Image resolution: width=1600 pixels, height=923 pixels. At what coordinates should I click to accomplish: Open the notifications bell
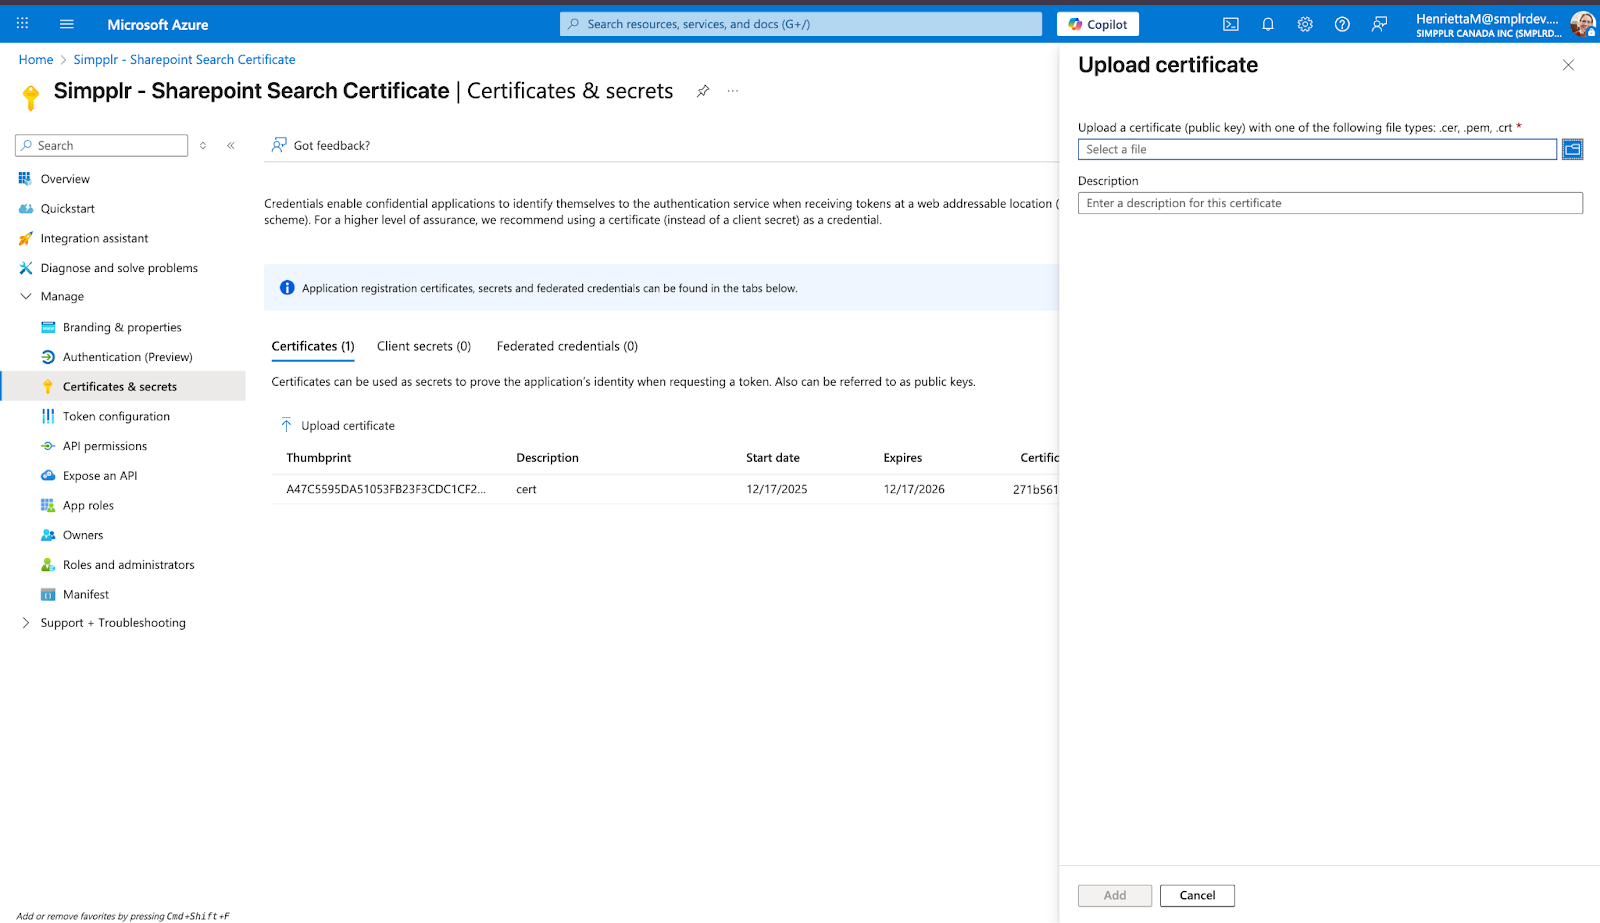pos(1268,24)
